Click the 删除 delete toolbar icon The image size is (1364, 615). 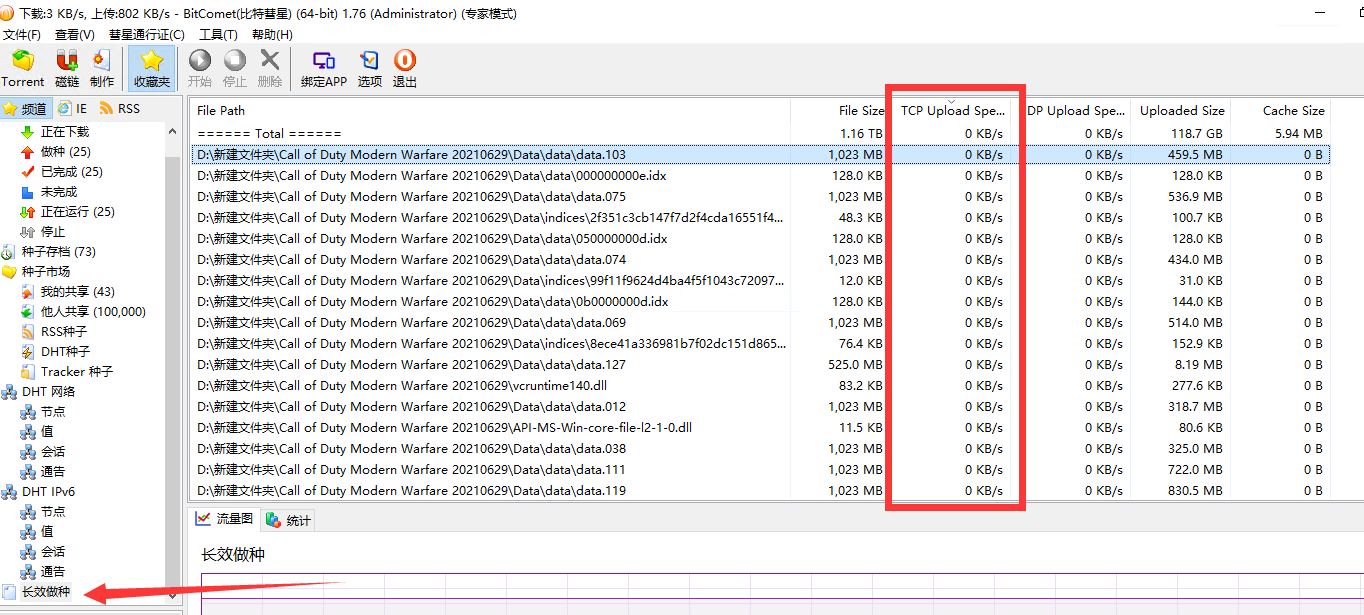click(x=270, y=69)
